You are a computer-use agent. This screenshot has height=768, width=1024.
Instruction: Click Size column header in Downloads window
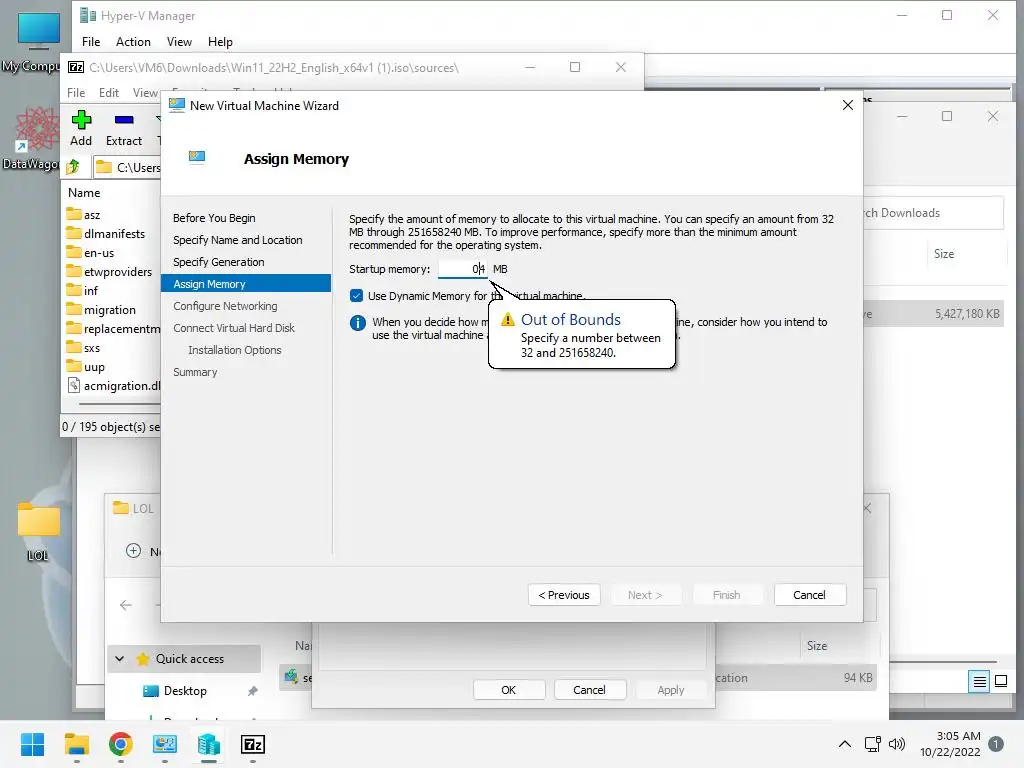point(944,254)
